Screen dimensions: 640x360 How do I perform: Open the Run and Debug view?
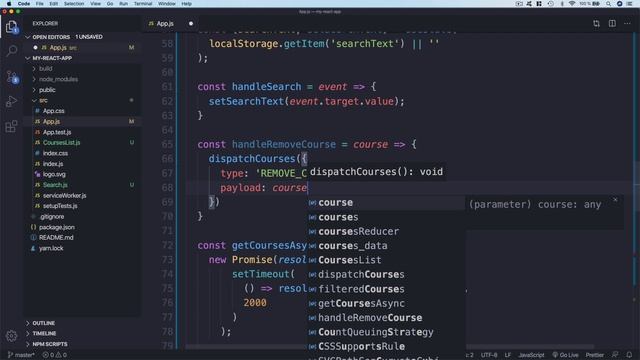12,101
